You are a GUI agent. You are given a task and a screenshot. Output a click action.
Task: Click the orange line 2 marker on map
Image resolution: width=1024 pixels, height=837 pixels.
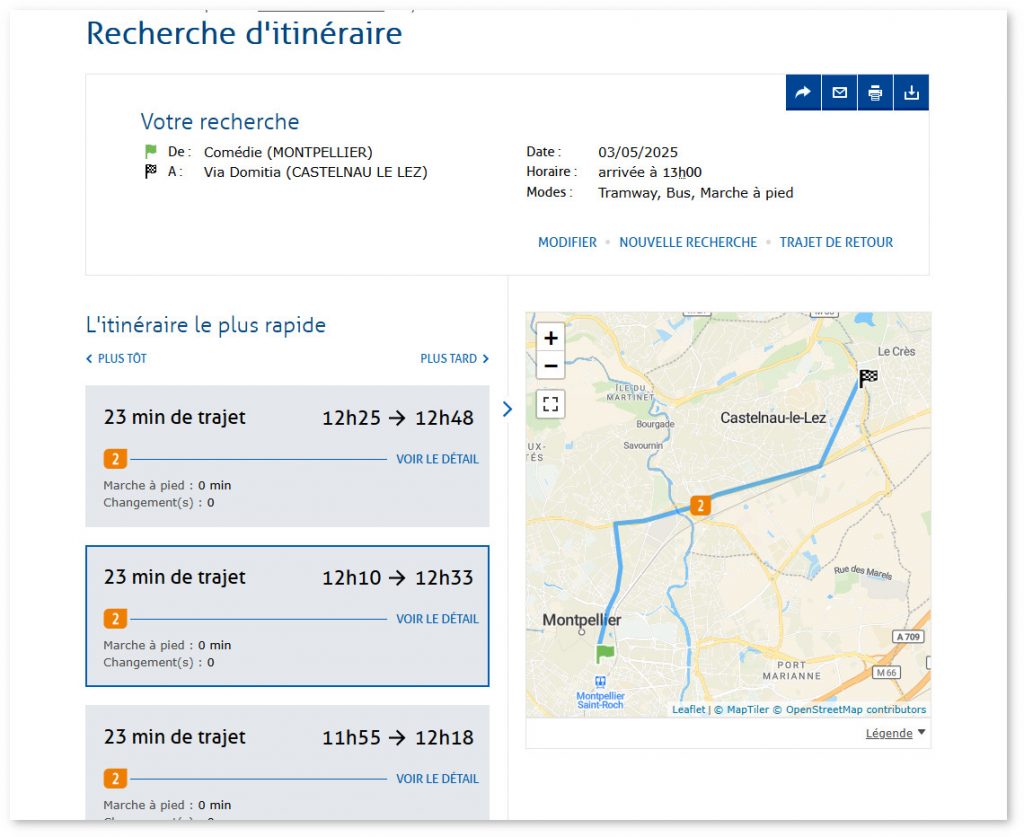tap(700, 505)
